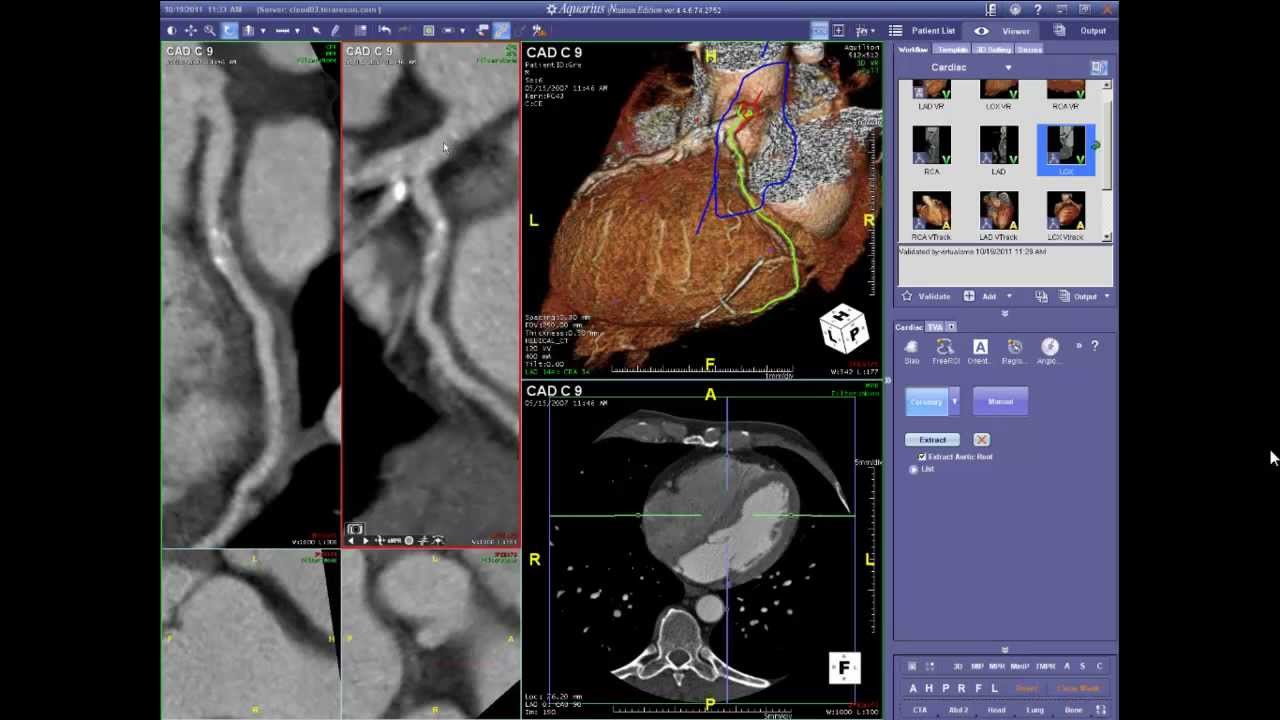The image size is (1280, 720).
Task: Click the undo arrow icon
Action: tap(384, 31)
